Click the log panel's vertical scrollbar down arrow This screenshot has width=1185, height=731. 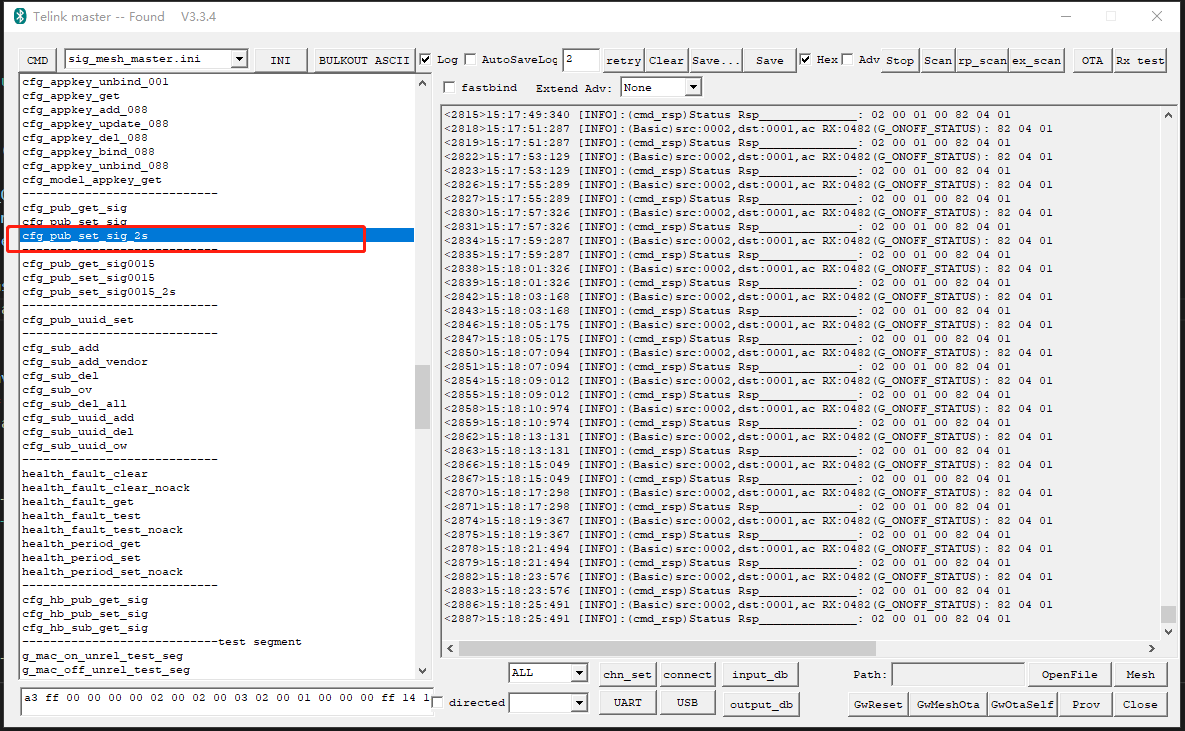(1167, 630)
